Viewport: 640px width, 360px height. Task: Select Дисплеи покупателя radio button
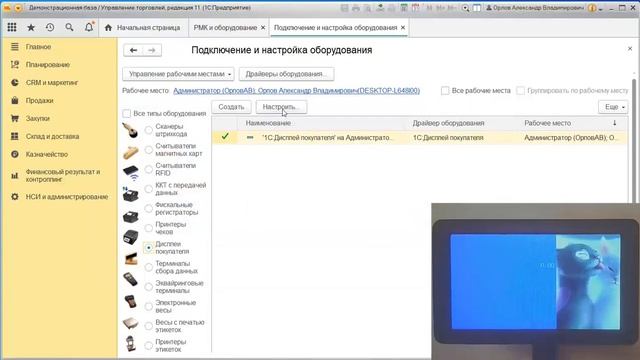(149, 248)
